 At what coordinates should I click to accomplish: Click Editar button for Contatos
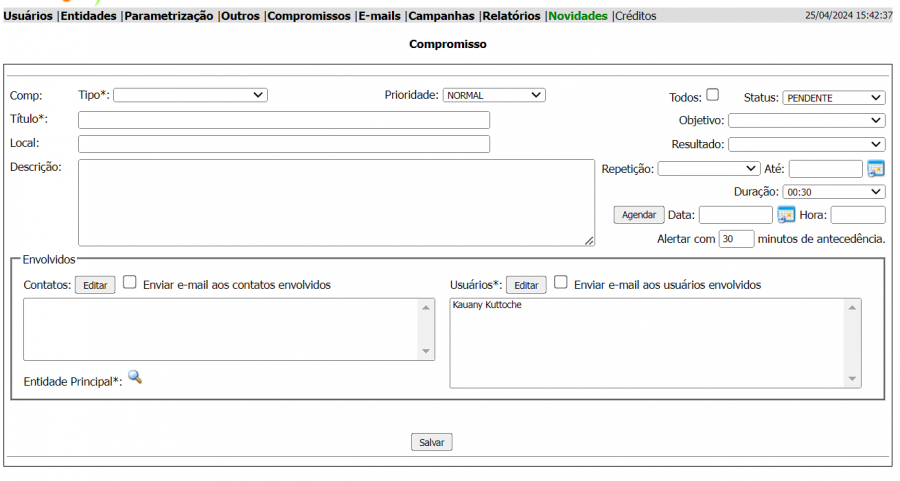click(x=95, y=285)
